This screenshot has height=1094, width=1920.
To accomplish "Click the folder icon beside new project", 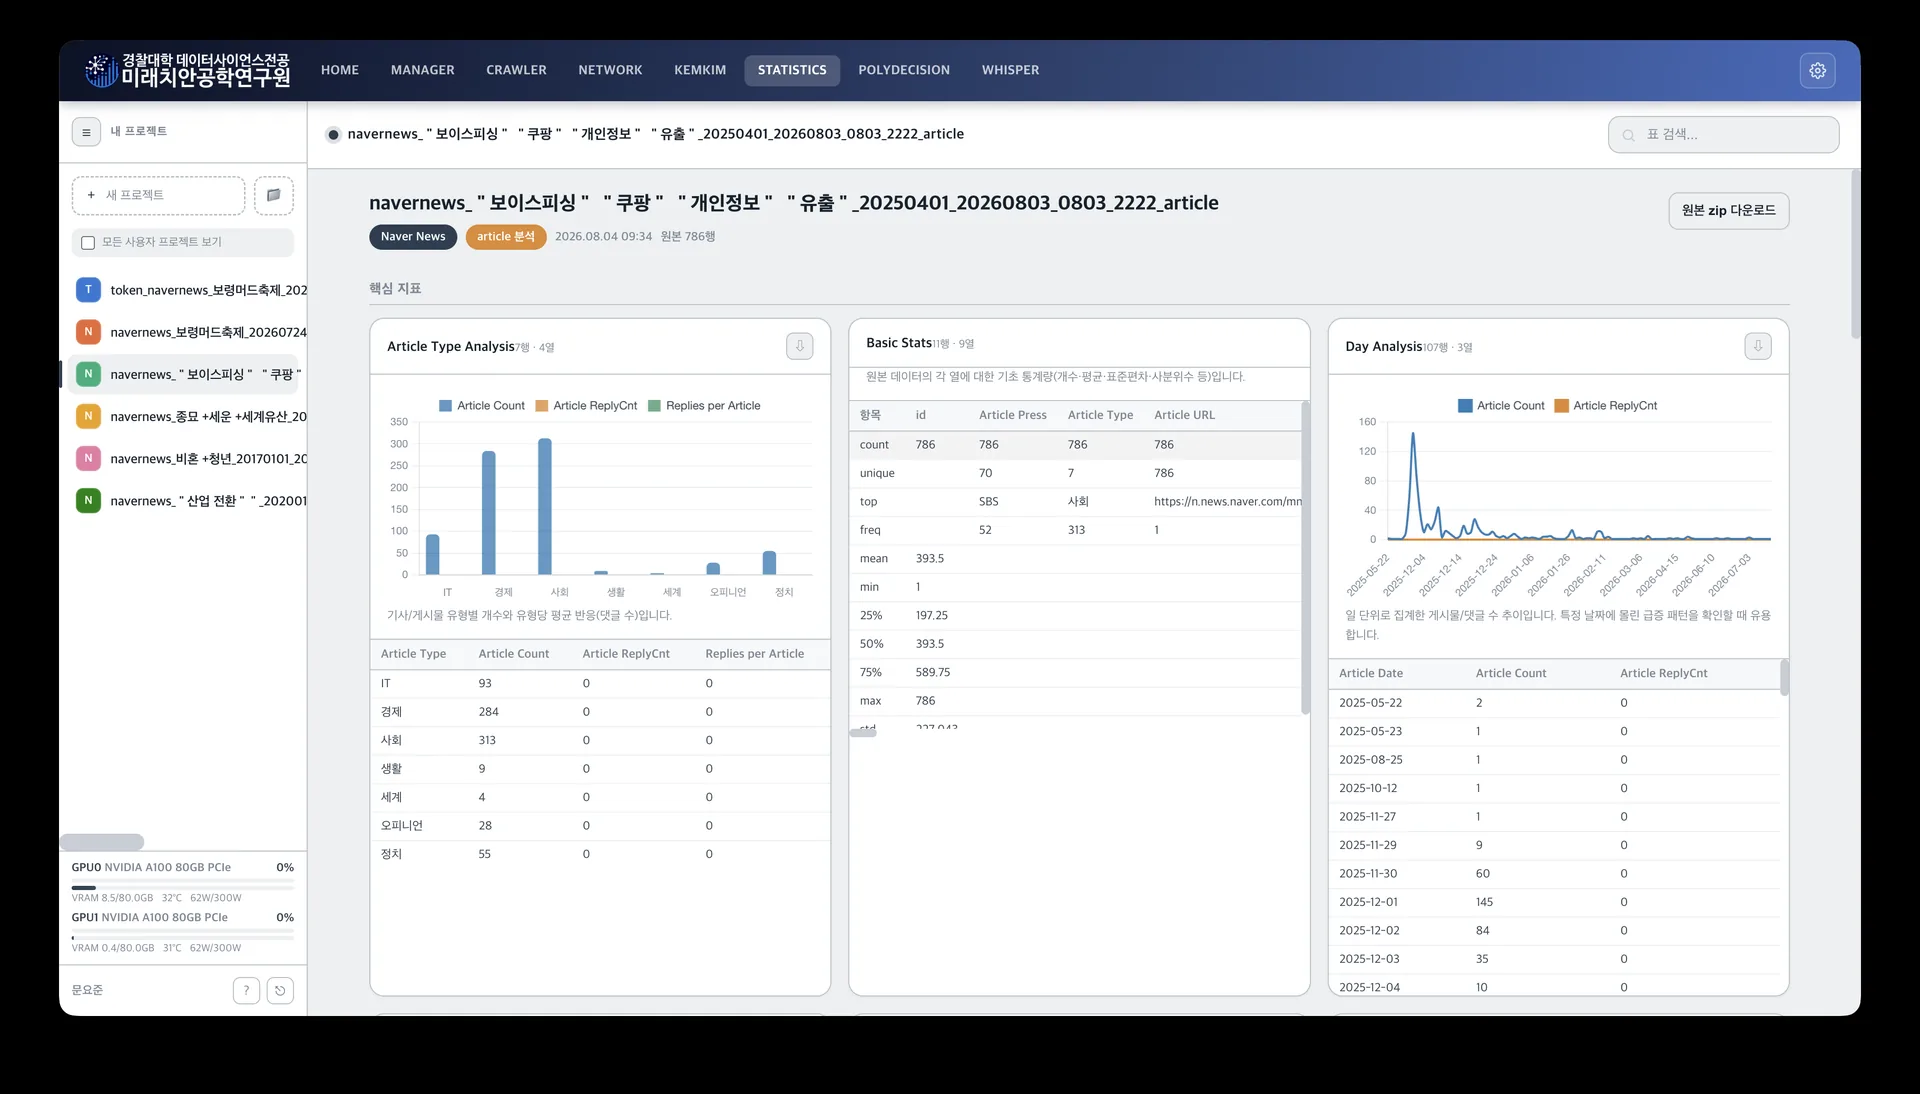I will click(273, 195).
